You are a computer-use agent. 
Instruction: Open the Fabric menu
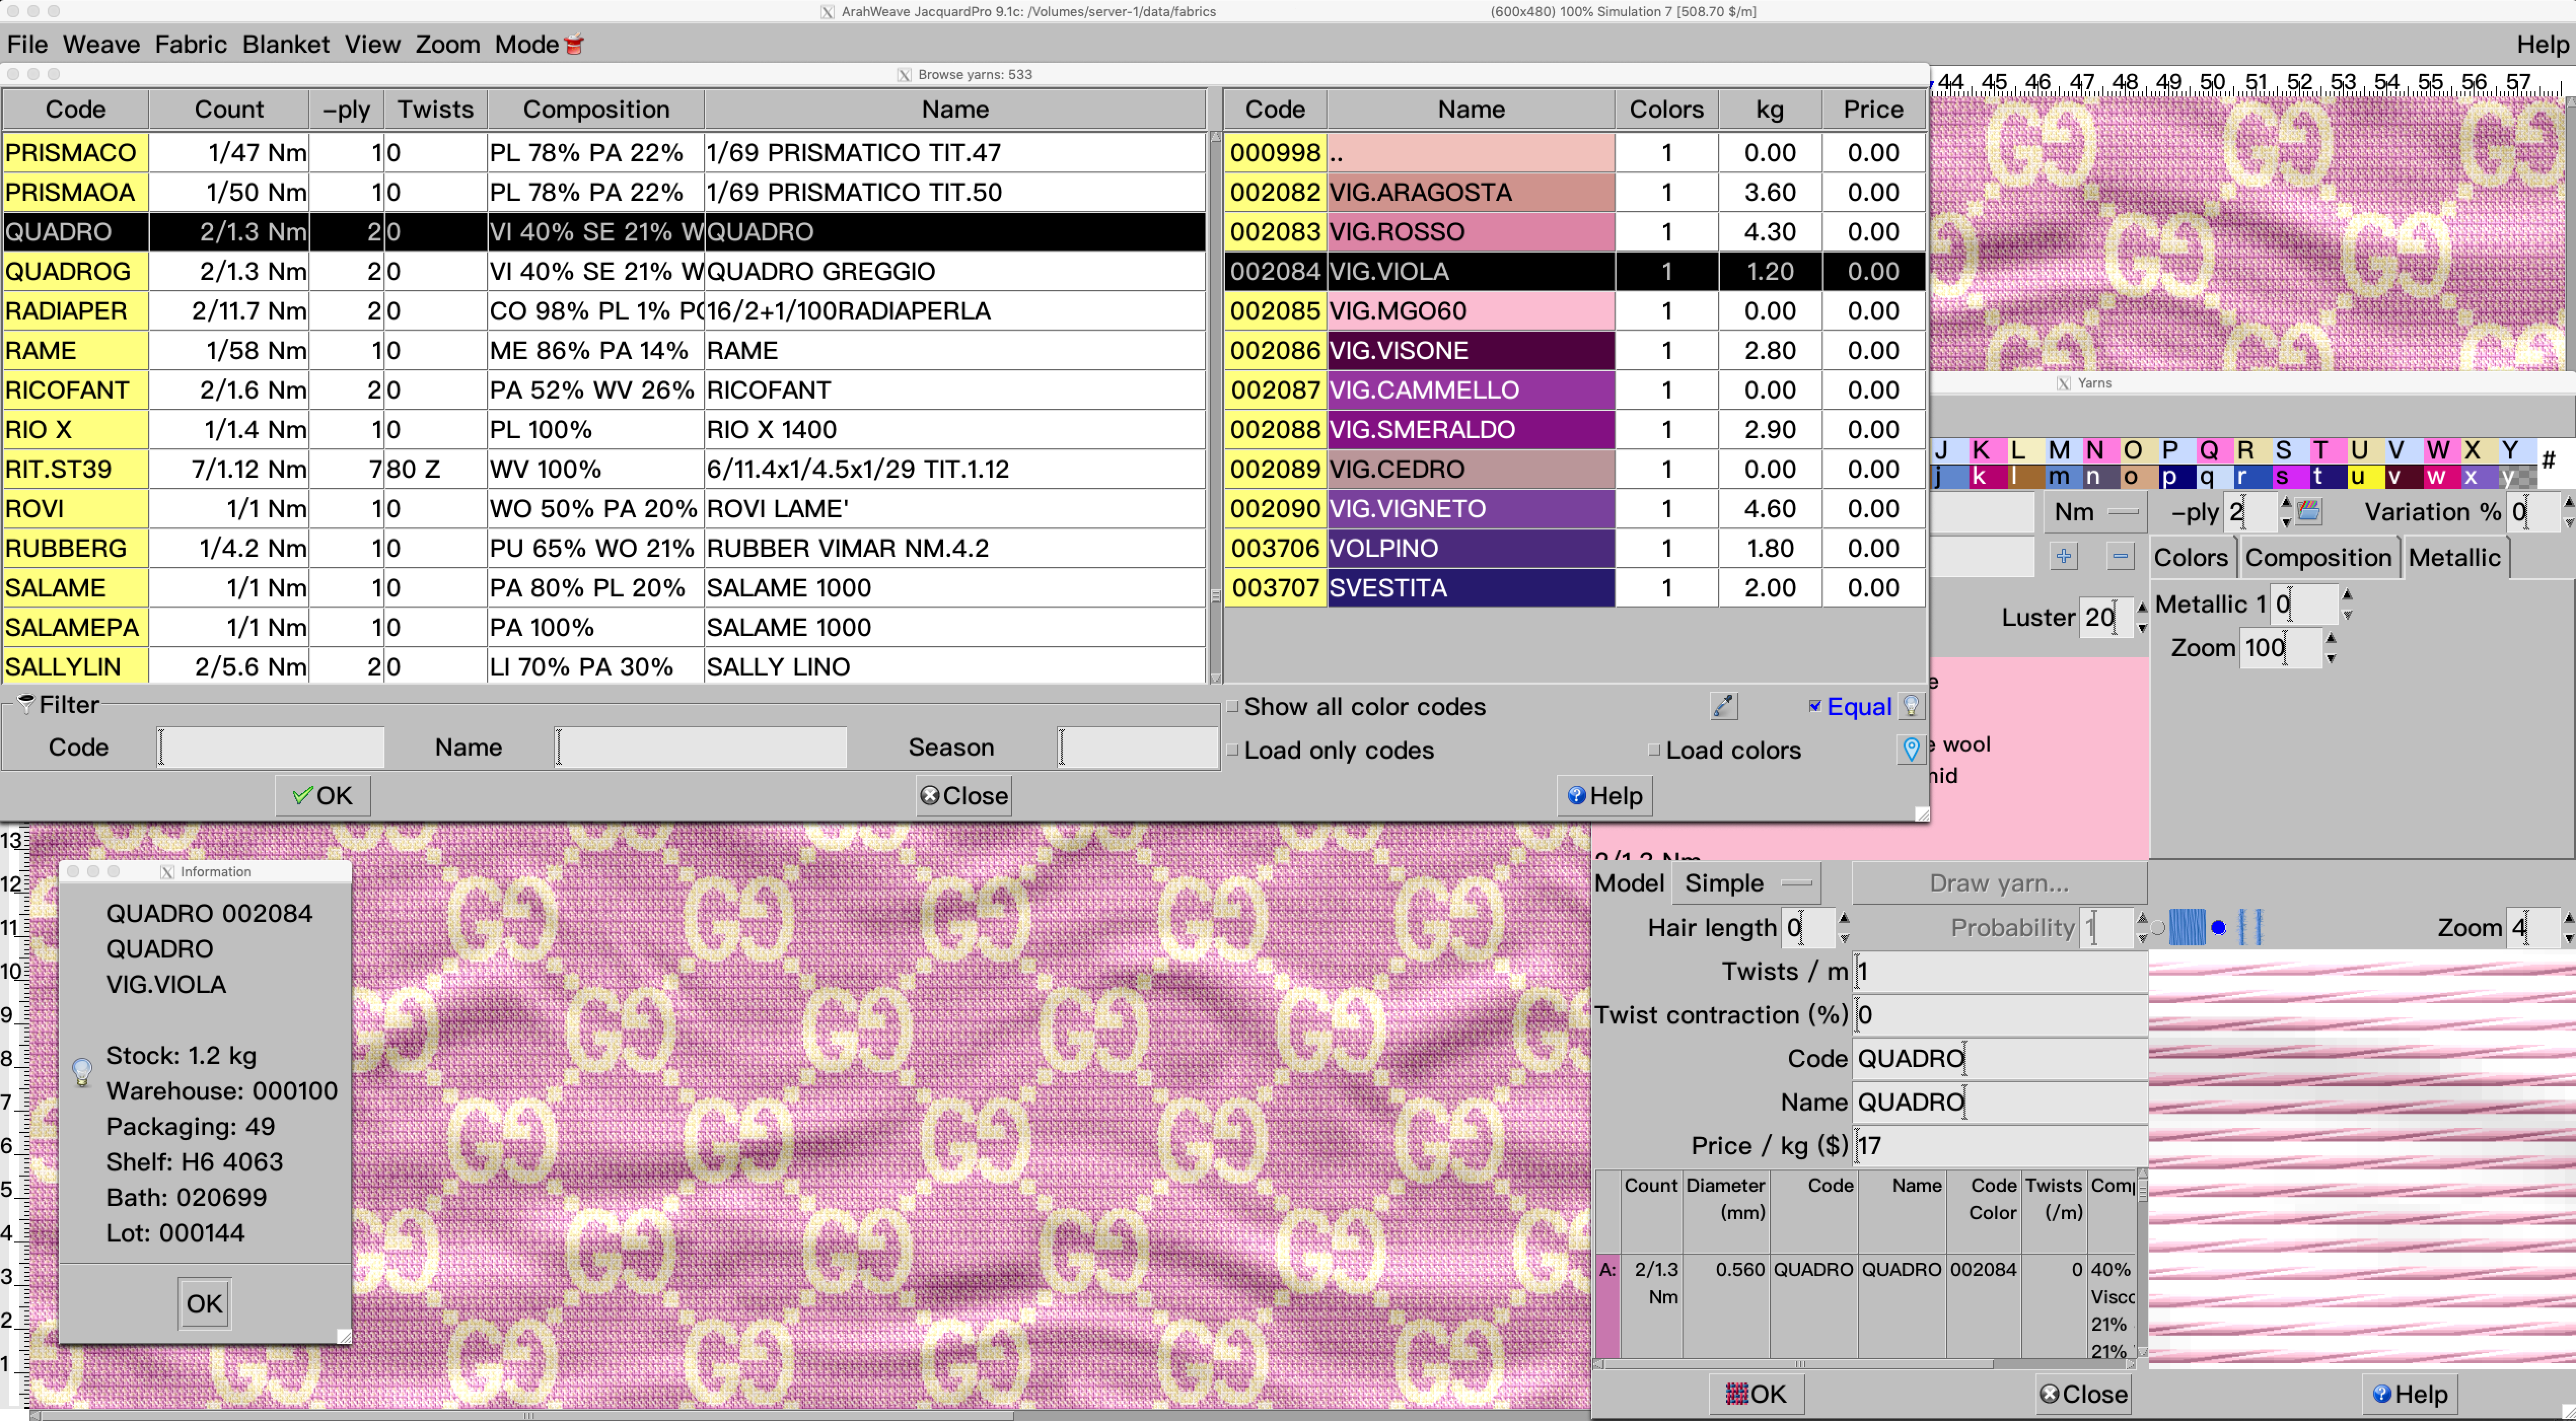click(x=190, y=44)
